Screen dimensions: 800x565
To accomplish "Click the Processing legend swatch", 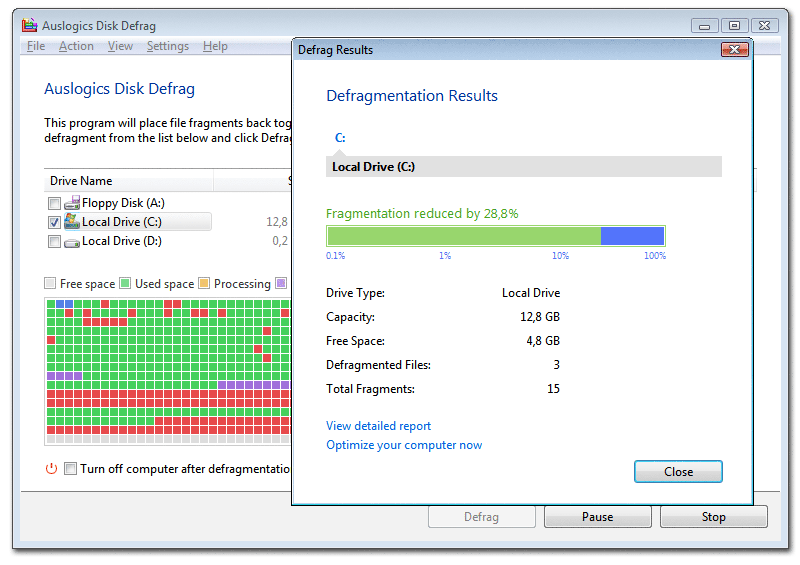I will point(204,283).
